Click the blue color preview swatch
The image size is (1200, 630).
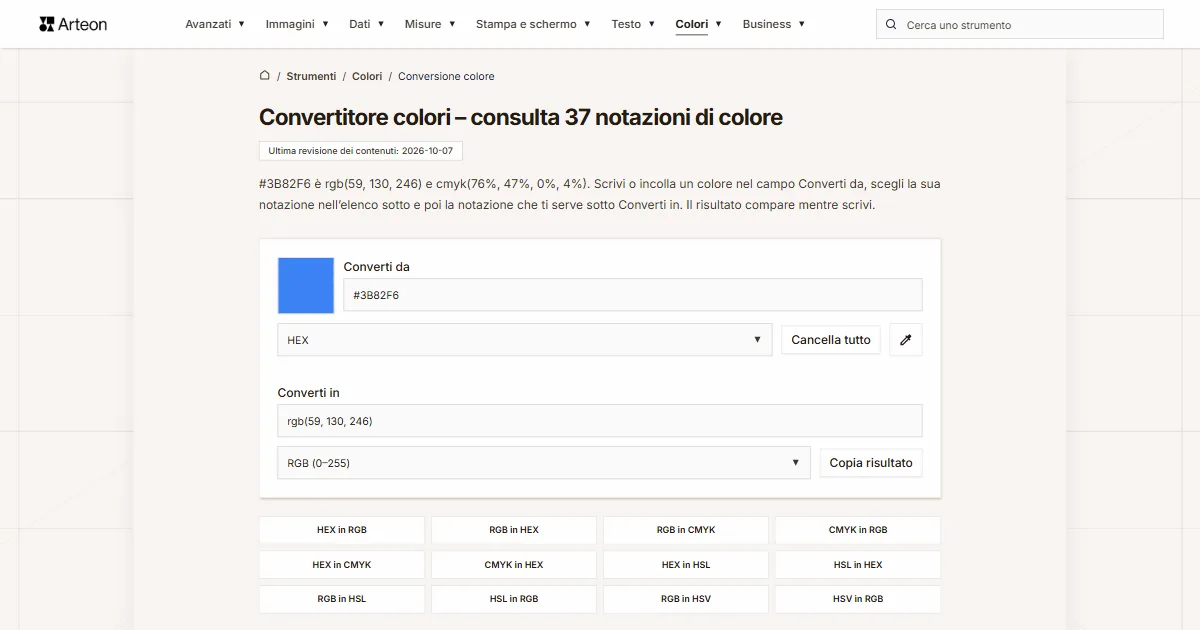click(x=306, y=286)
